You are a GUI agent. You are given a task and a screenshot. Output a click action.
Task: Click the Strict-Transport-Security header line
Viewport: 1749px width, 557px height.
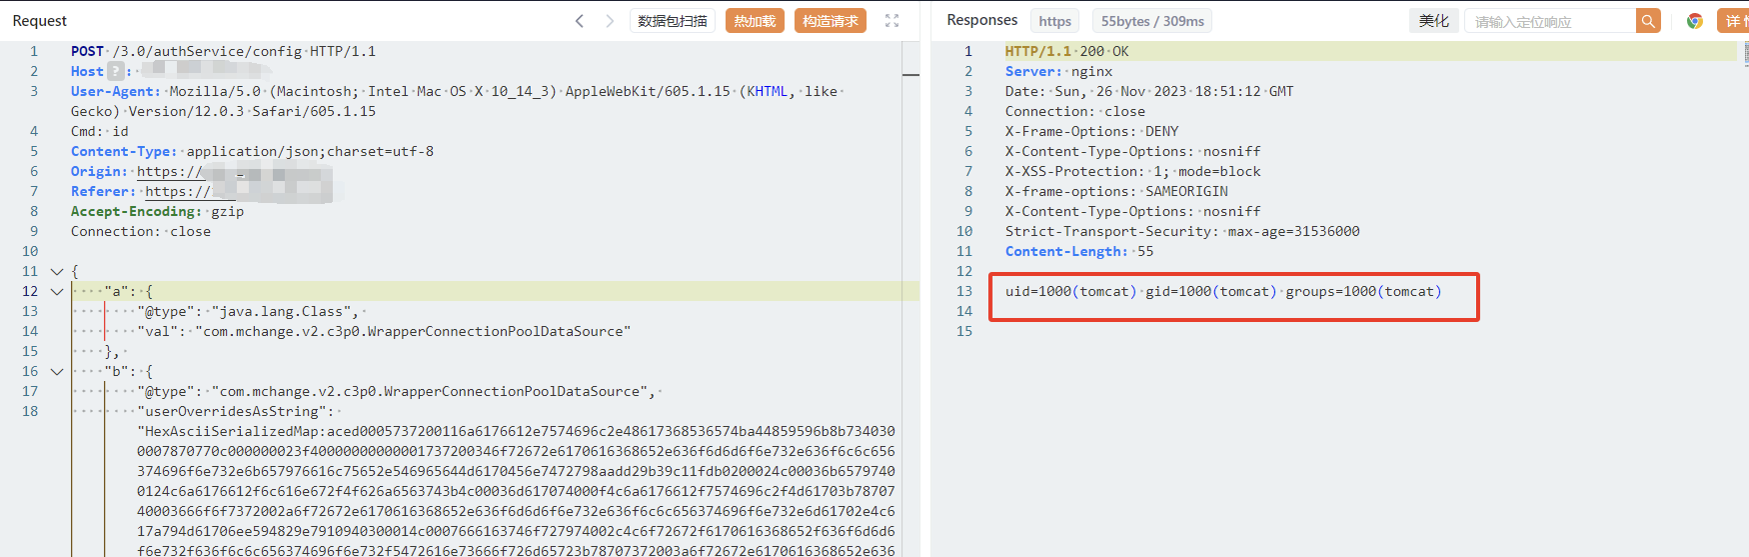(x=1182, y=231)
